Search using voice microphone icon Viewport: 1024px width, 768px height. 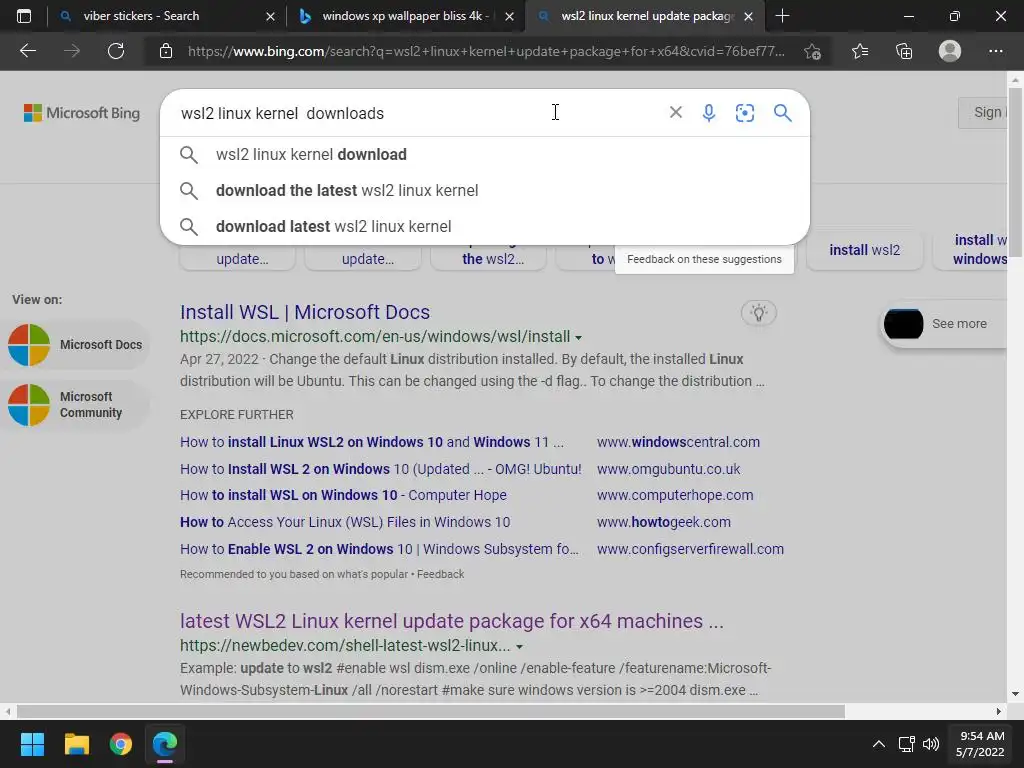click(x=709, y=113)
